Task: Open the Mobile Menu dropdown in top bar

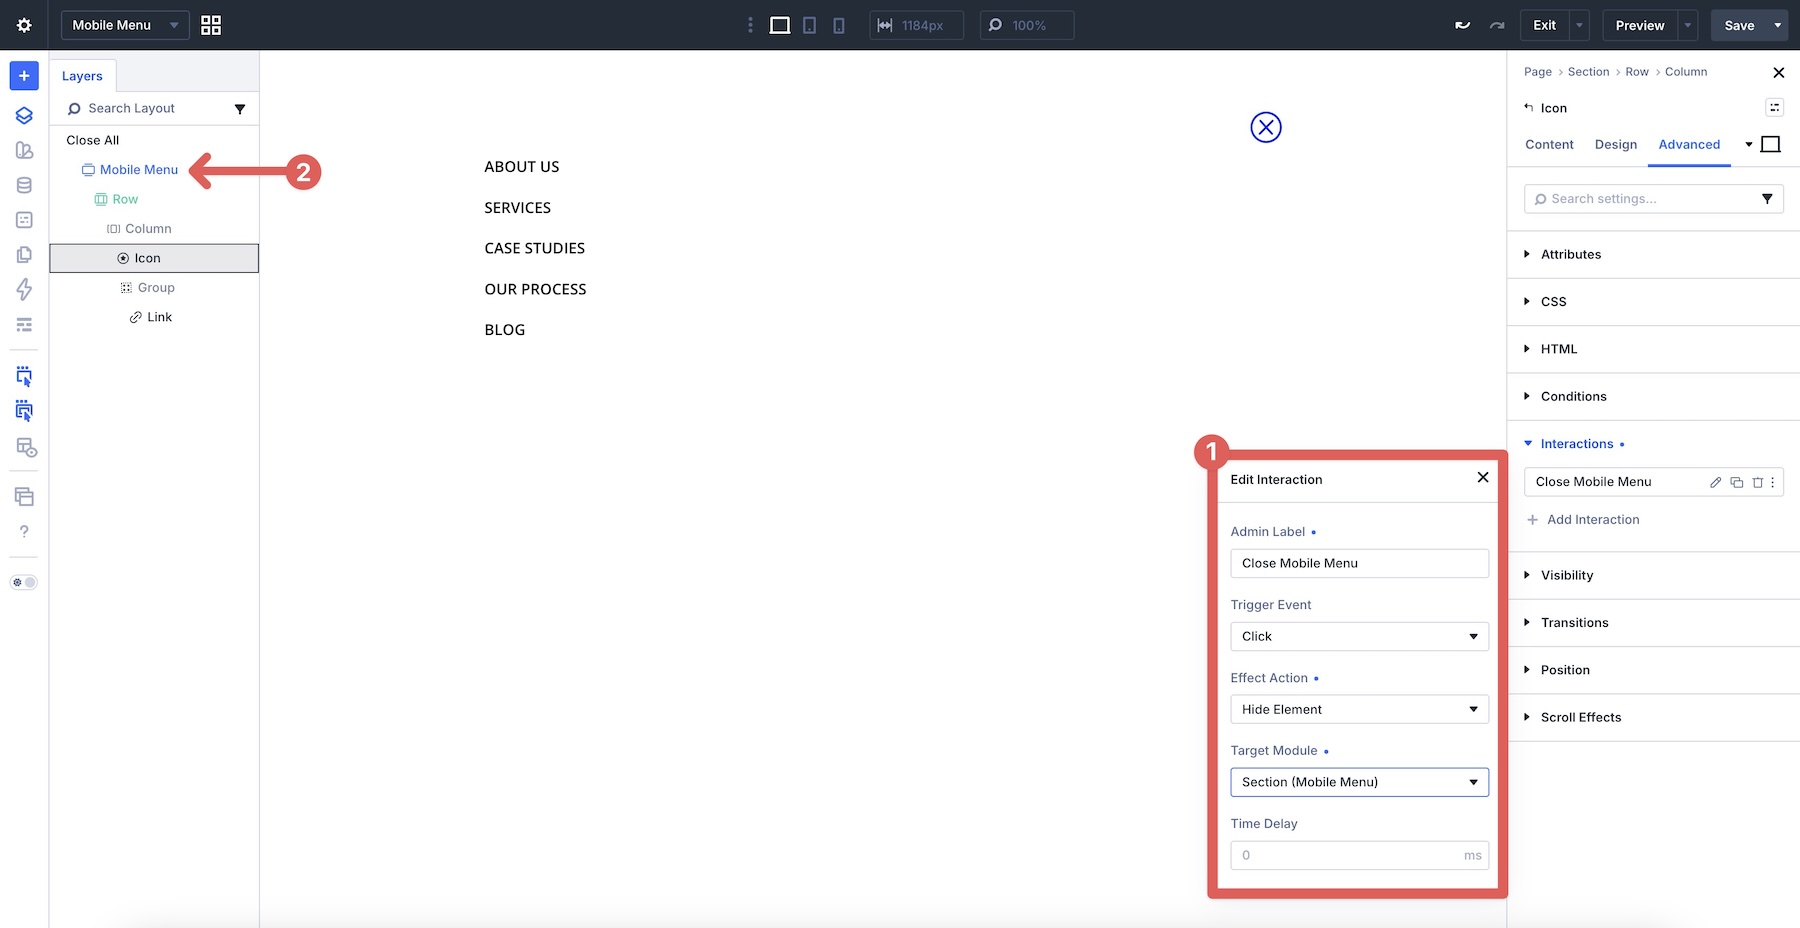Action: click(125, 25)
